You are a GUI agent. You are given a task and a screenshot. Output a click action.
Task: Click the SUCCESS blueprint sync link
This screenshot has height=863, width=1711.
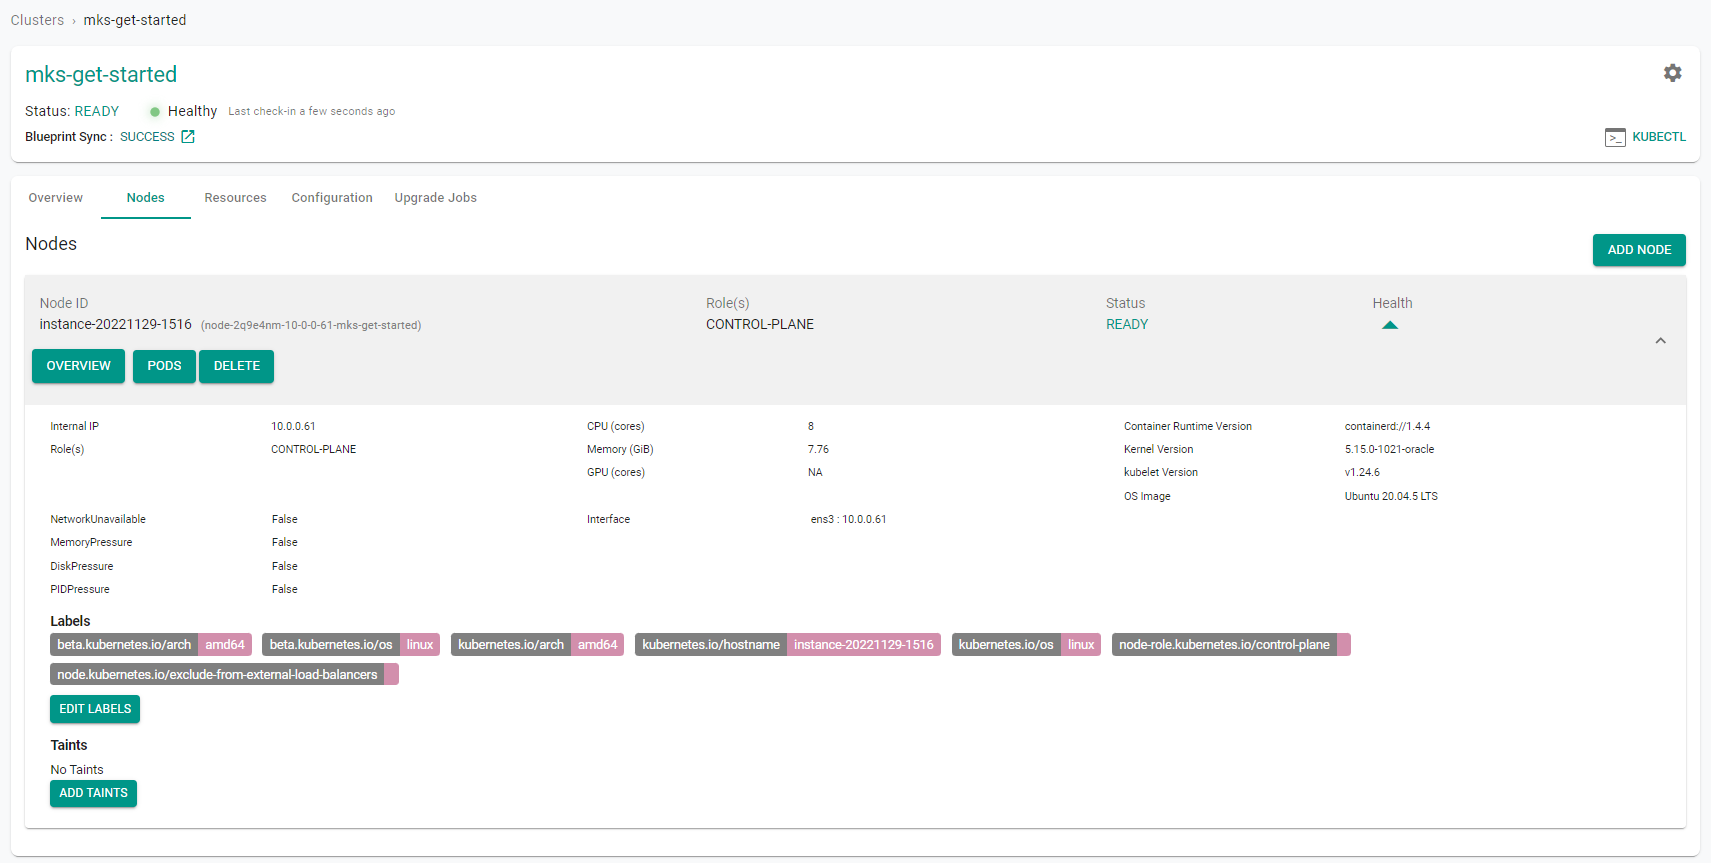tap(147, 137)
